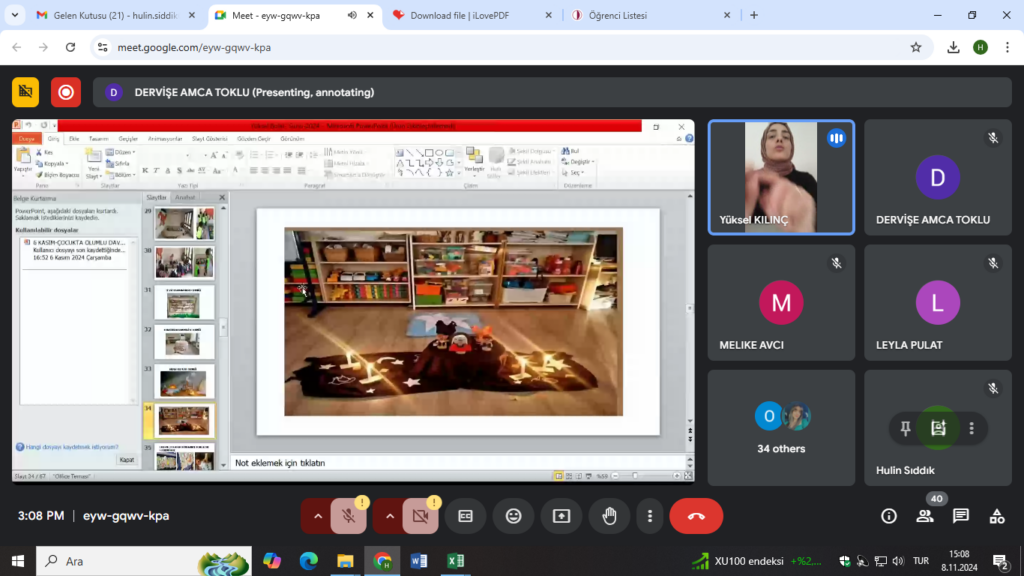Expand video settings chevron beside camera
This screenshot has height=576, width=1024.
pyautogui.click(x=390, y=516)
